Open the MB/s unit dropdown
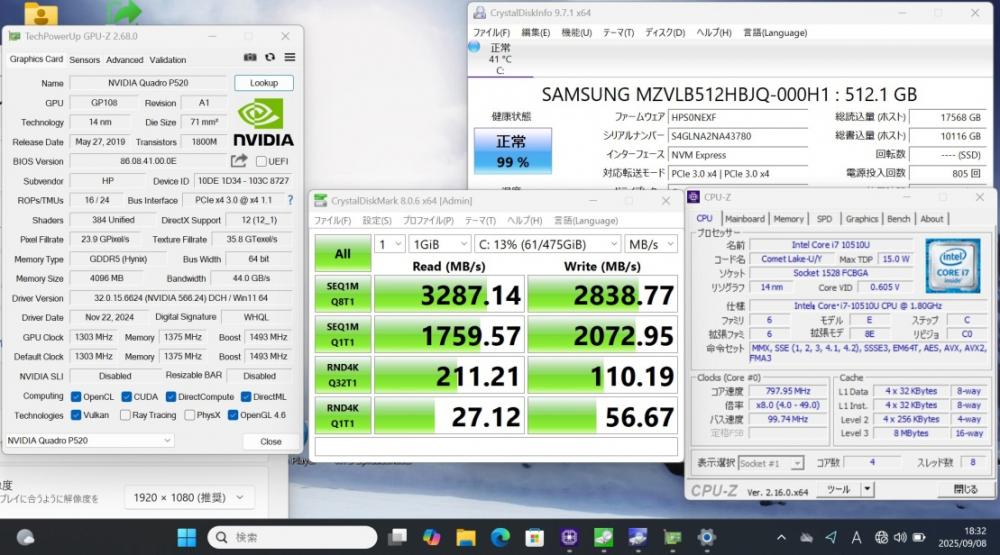 [651, 244]
